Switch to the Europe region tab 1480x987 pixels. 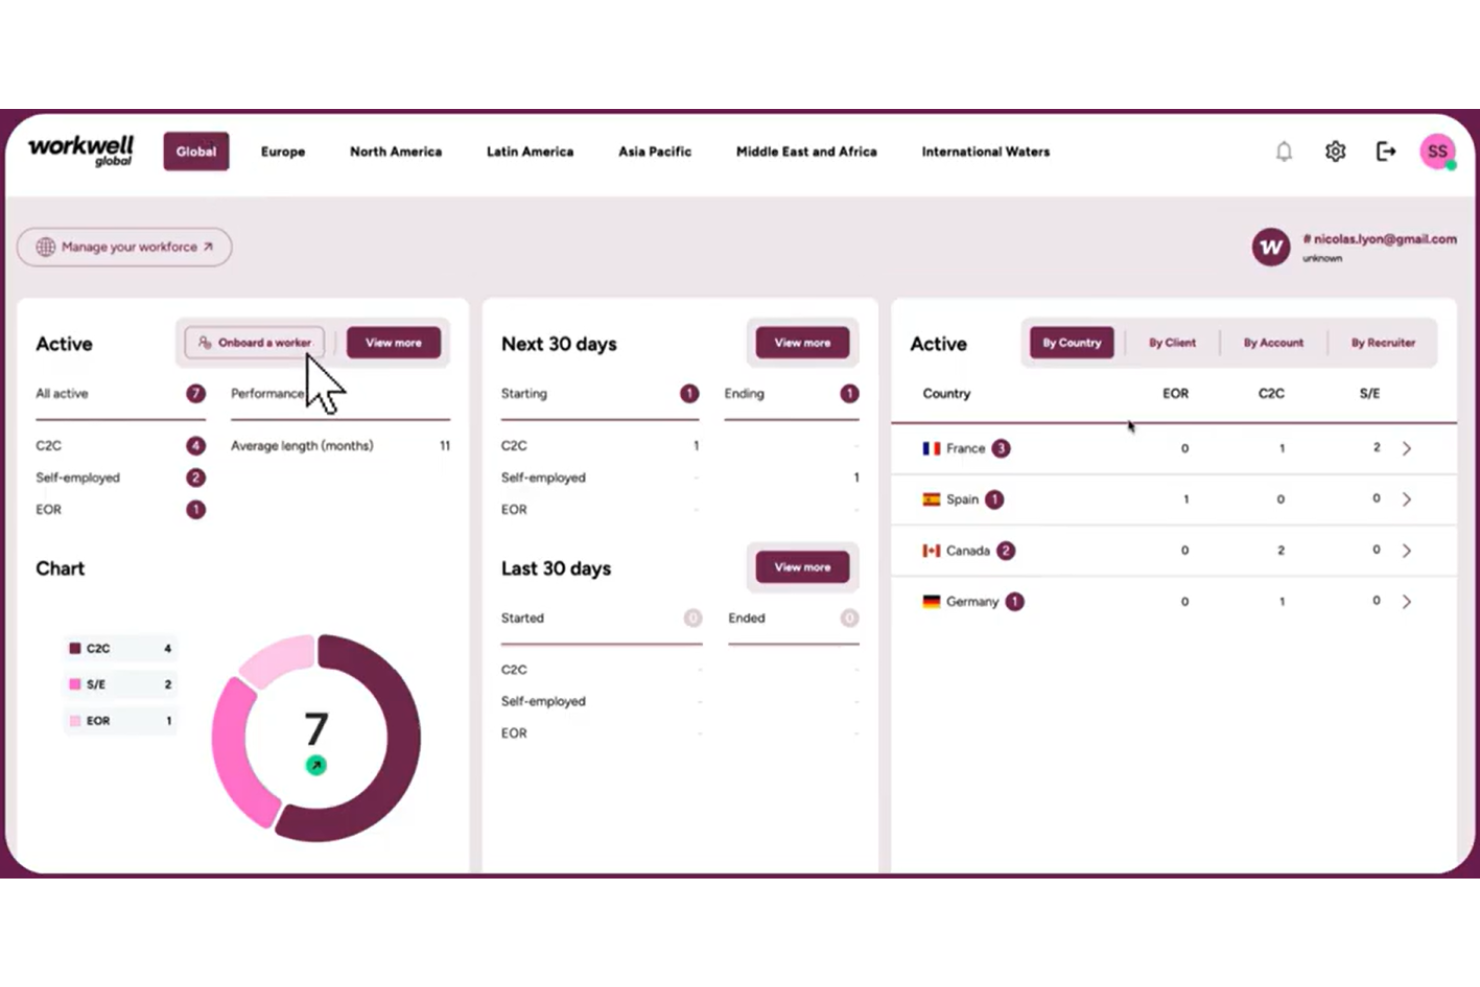tap(282, 151)
